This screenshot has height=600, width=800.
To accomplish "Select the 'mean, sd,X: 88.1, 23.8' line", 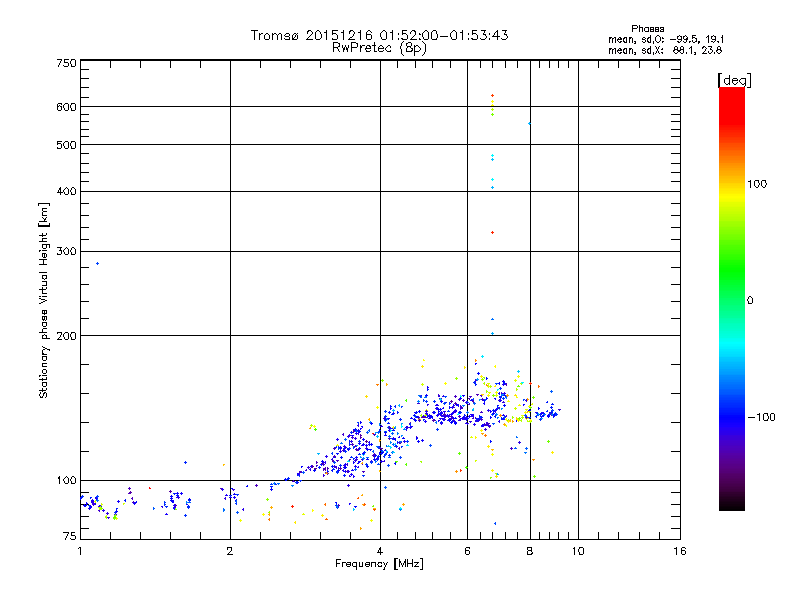I will [665, 50].
